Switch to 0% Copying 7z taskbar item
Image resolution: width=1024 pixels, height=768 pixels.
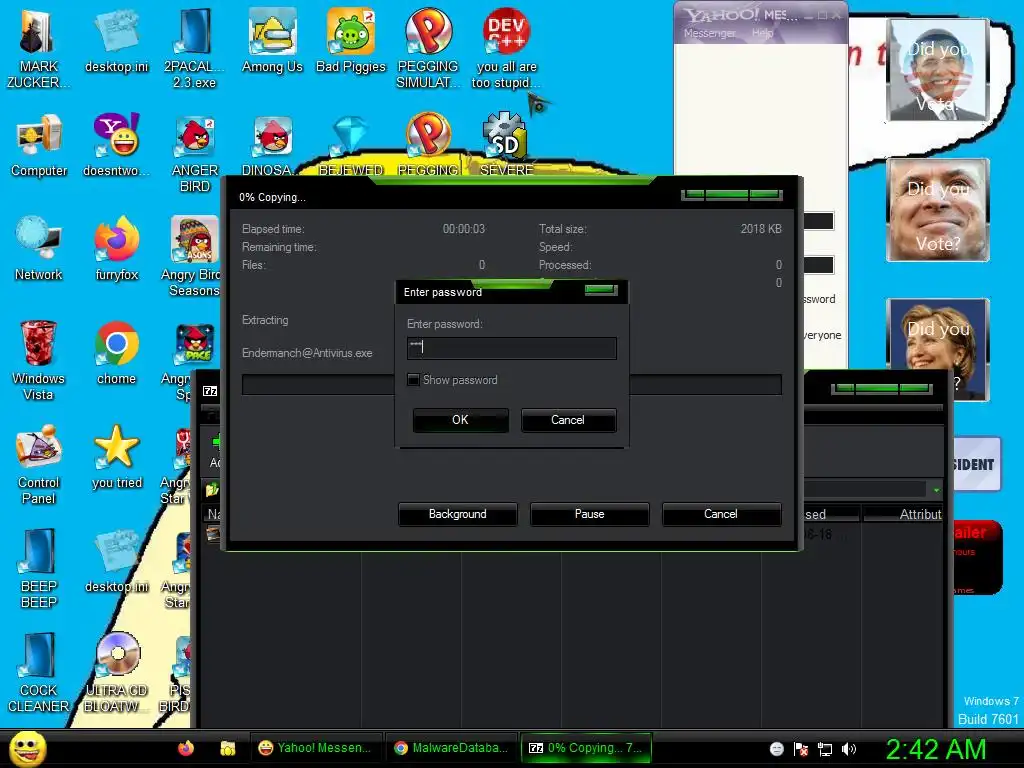(586, 748)
